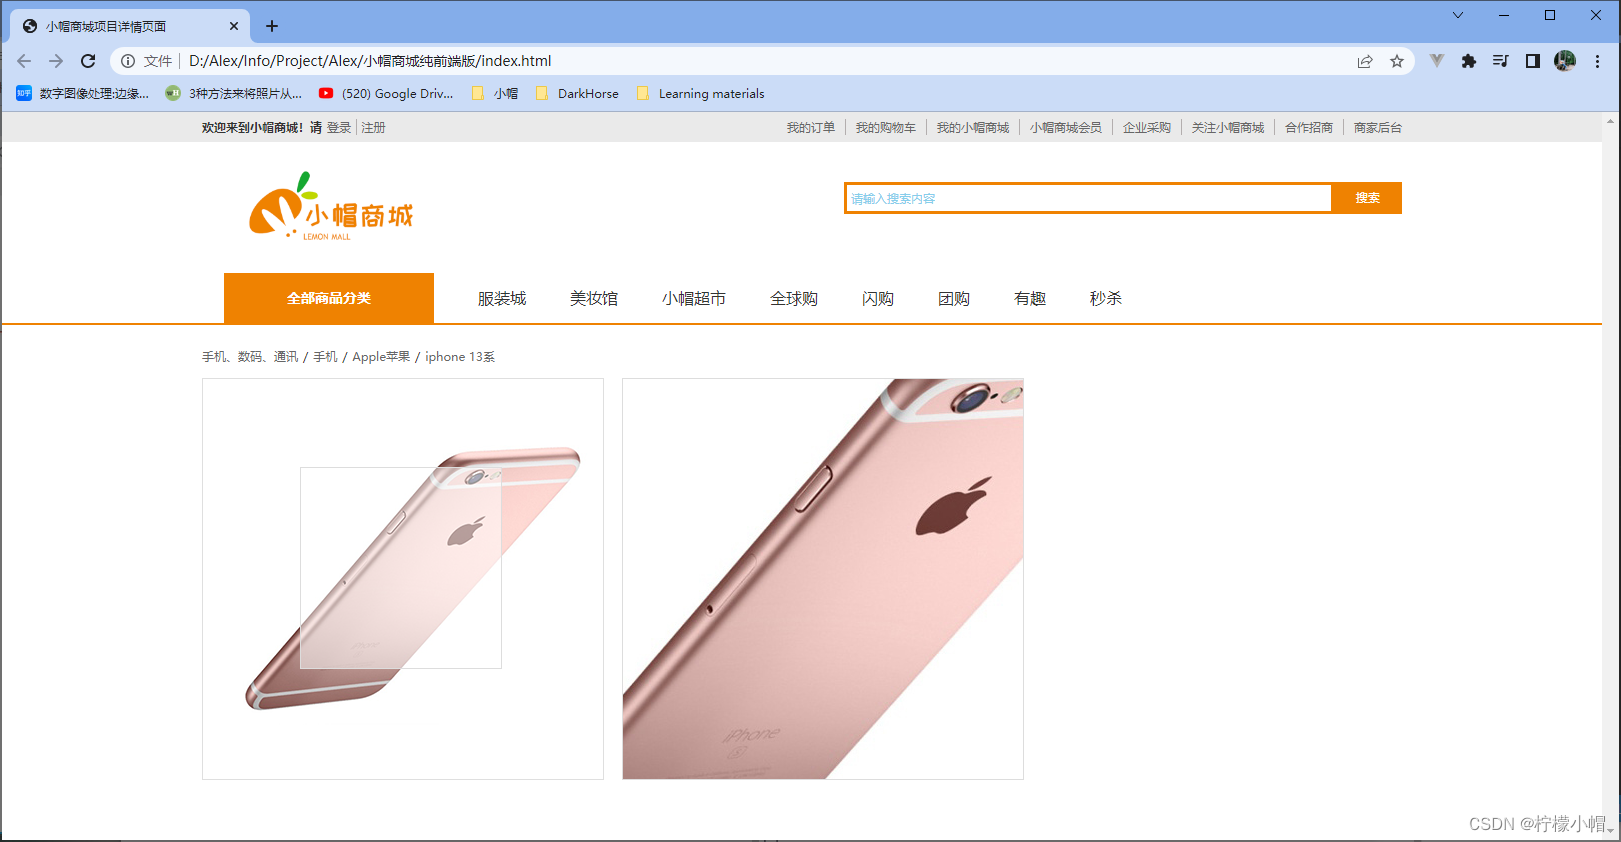Open 全部商品分类 category menu
Image resolution: width=1621 pixels, height=842 pixels.
pyautogui.click(x=329, y=298)
